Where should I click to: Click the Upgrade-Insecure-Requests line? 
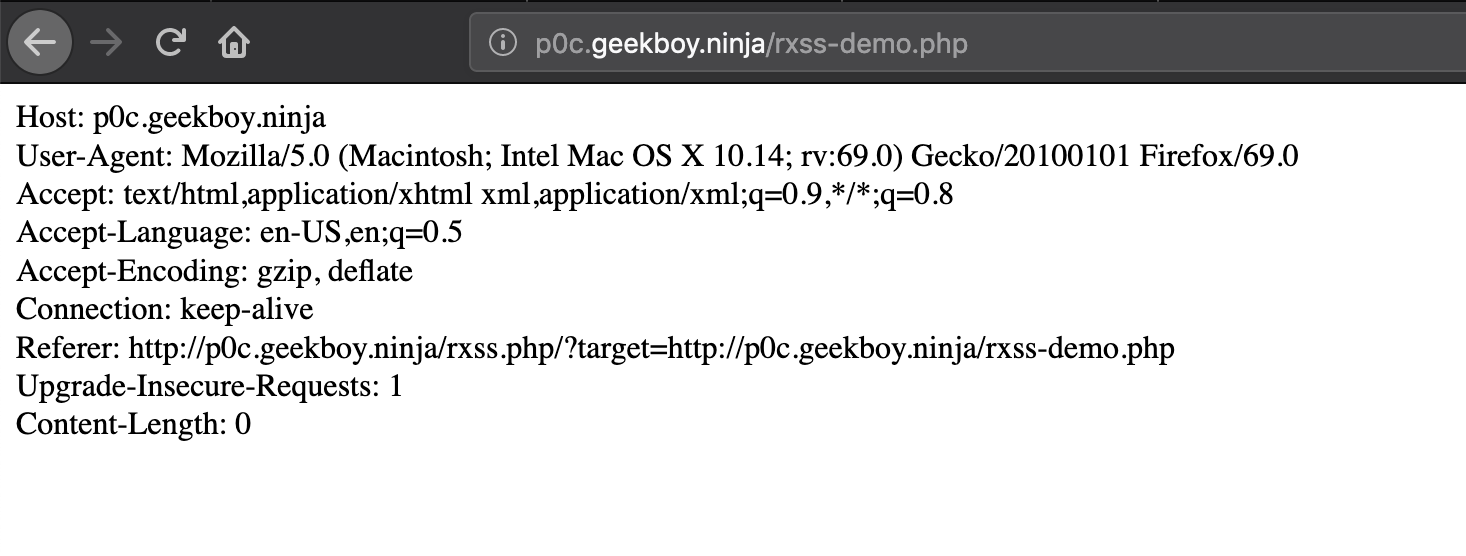(209, 386)
